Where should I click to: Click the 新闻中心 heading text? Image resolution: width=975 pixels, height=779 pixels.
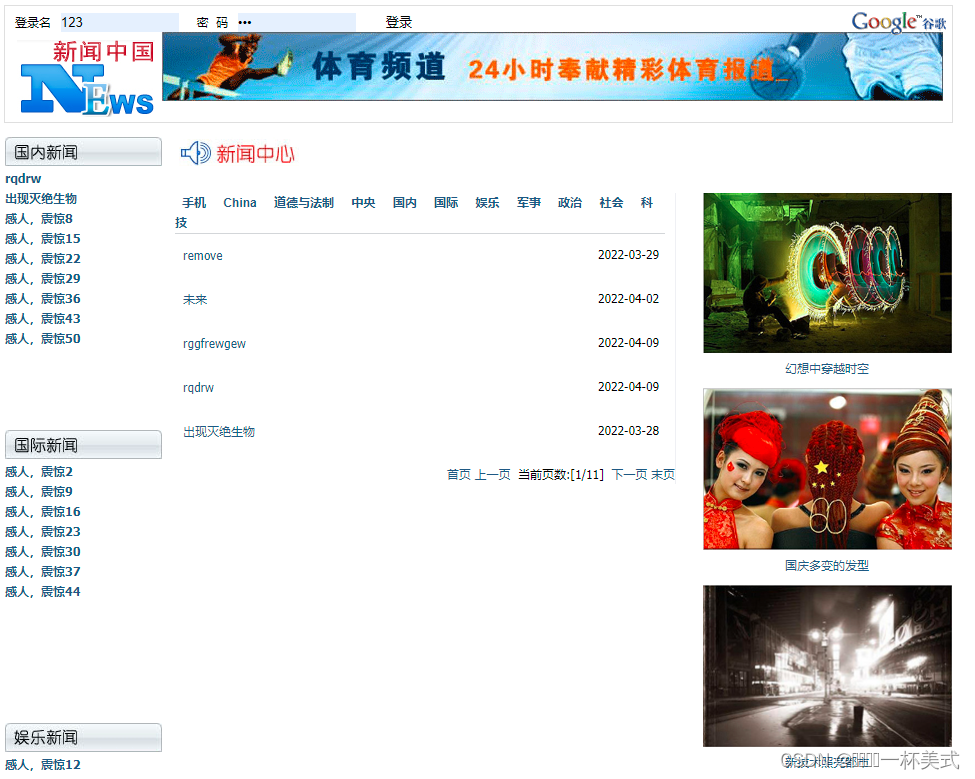point(256,154)
